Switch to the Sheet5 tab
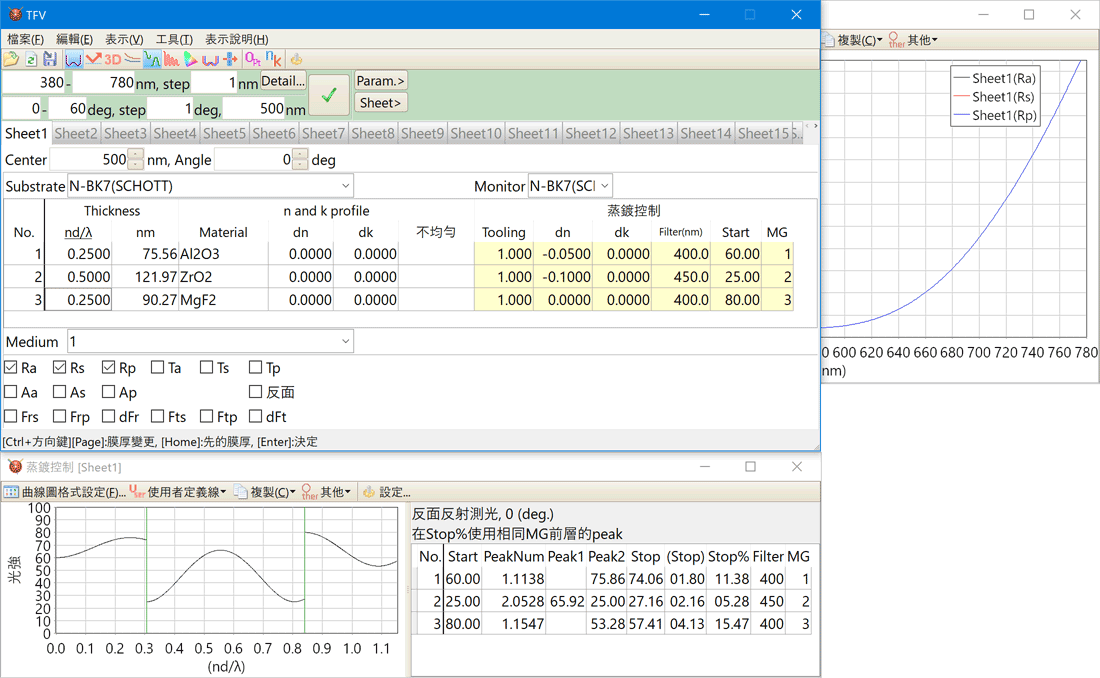This screenshot has width=1100, height=678. [225, 133]
